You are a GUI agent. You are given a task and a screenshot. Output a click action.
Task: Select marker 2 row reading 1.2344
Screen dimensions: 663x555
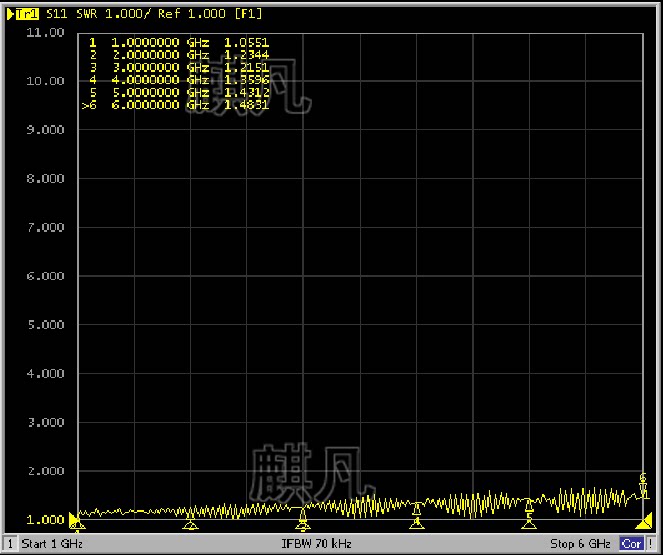[x=179, y=55]
